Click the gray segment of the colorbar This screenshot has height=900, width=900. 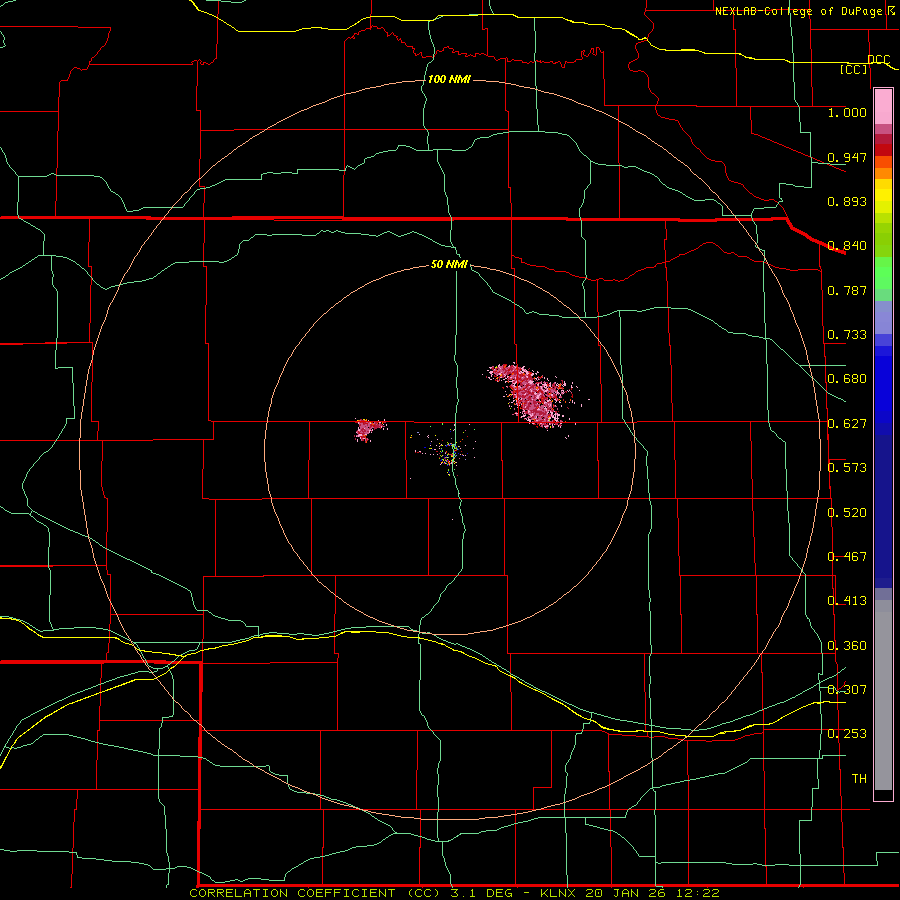pos(883,695)
